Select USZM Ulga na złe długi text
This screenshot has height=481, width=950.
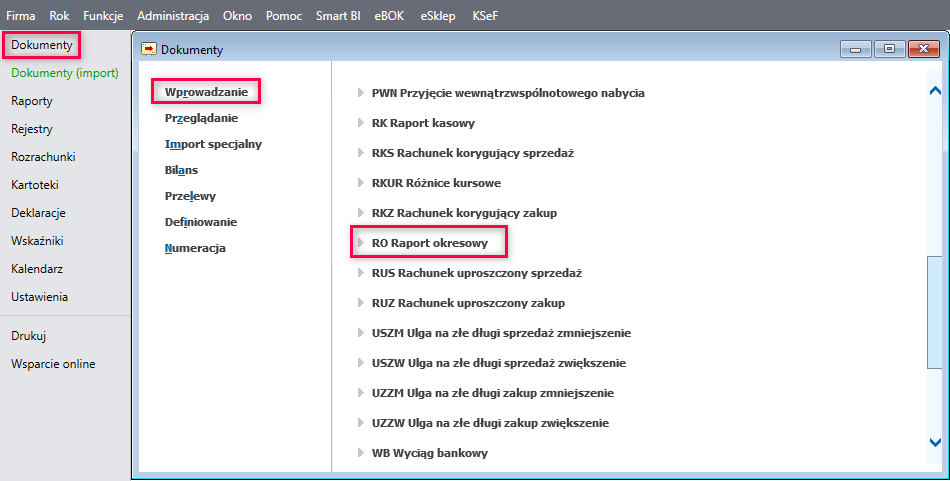501,333
